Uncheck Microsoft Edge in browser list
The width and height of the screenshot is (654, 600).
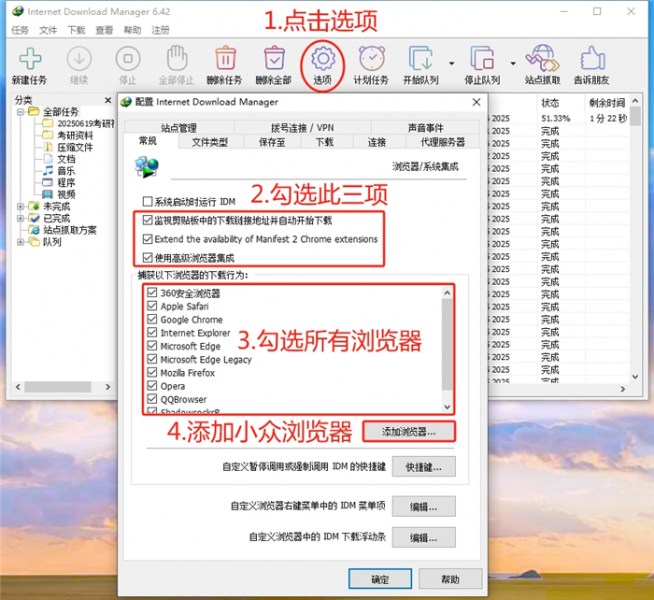tap(152, 346)
